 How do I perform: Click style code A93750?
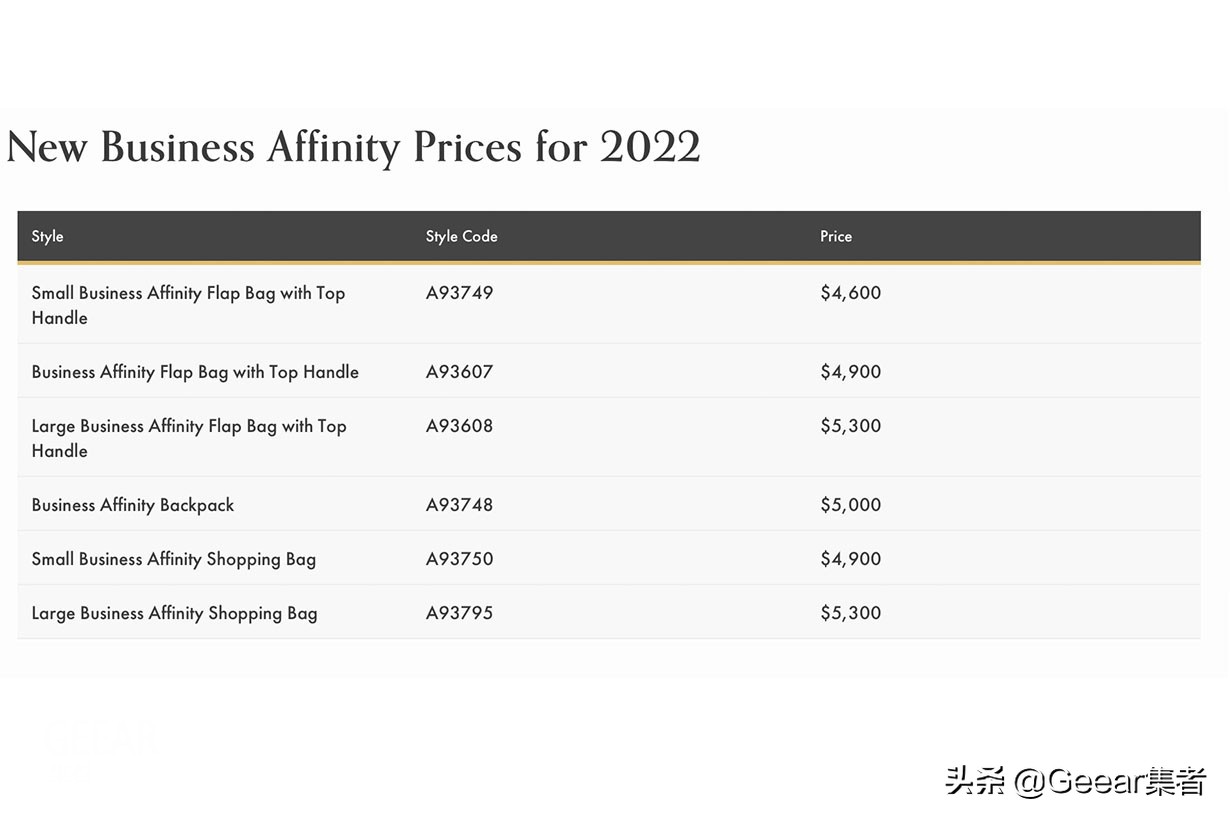coord(459,559)
